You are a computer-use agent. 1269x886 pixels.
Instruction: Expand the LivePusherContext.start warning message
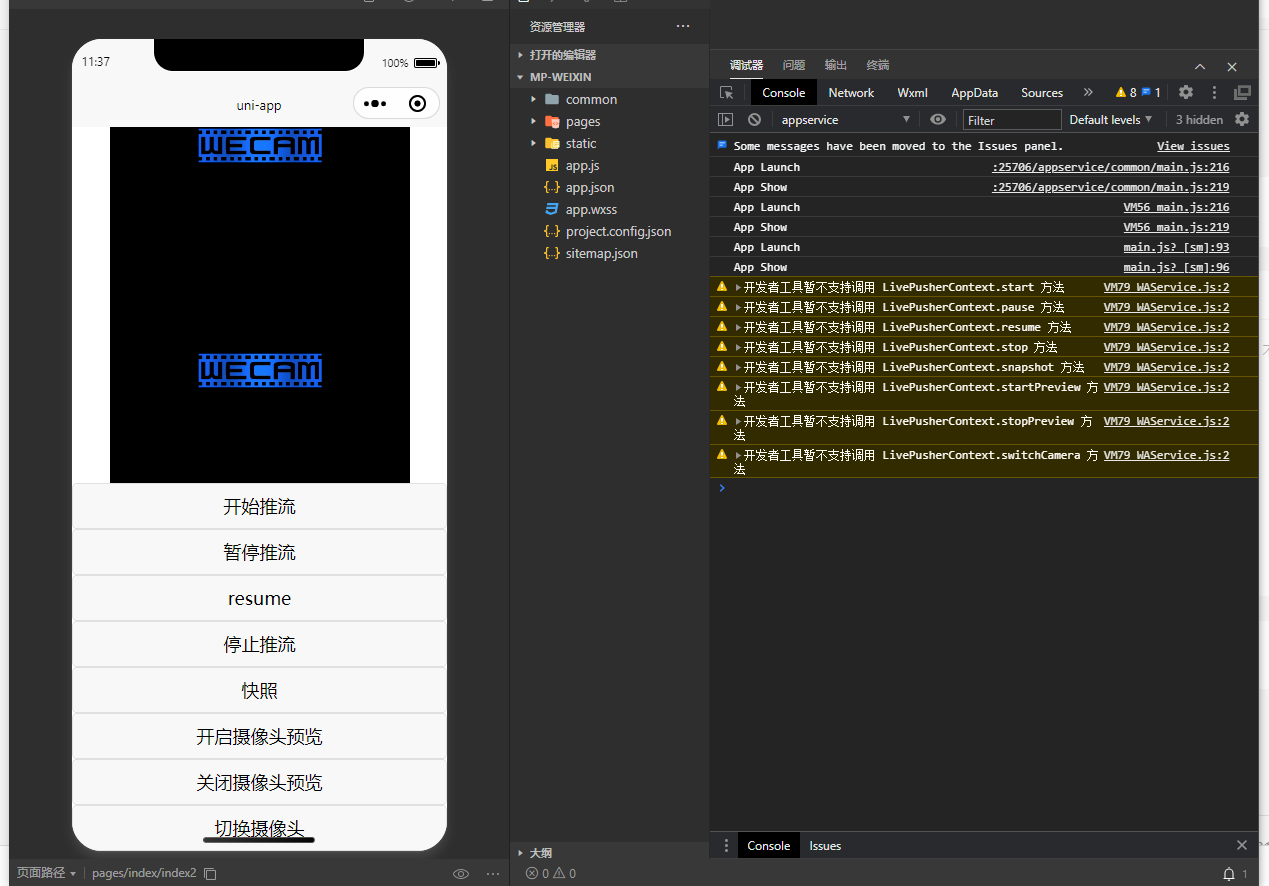pyautogui.click(x=738, y=287)
